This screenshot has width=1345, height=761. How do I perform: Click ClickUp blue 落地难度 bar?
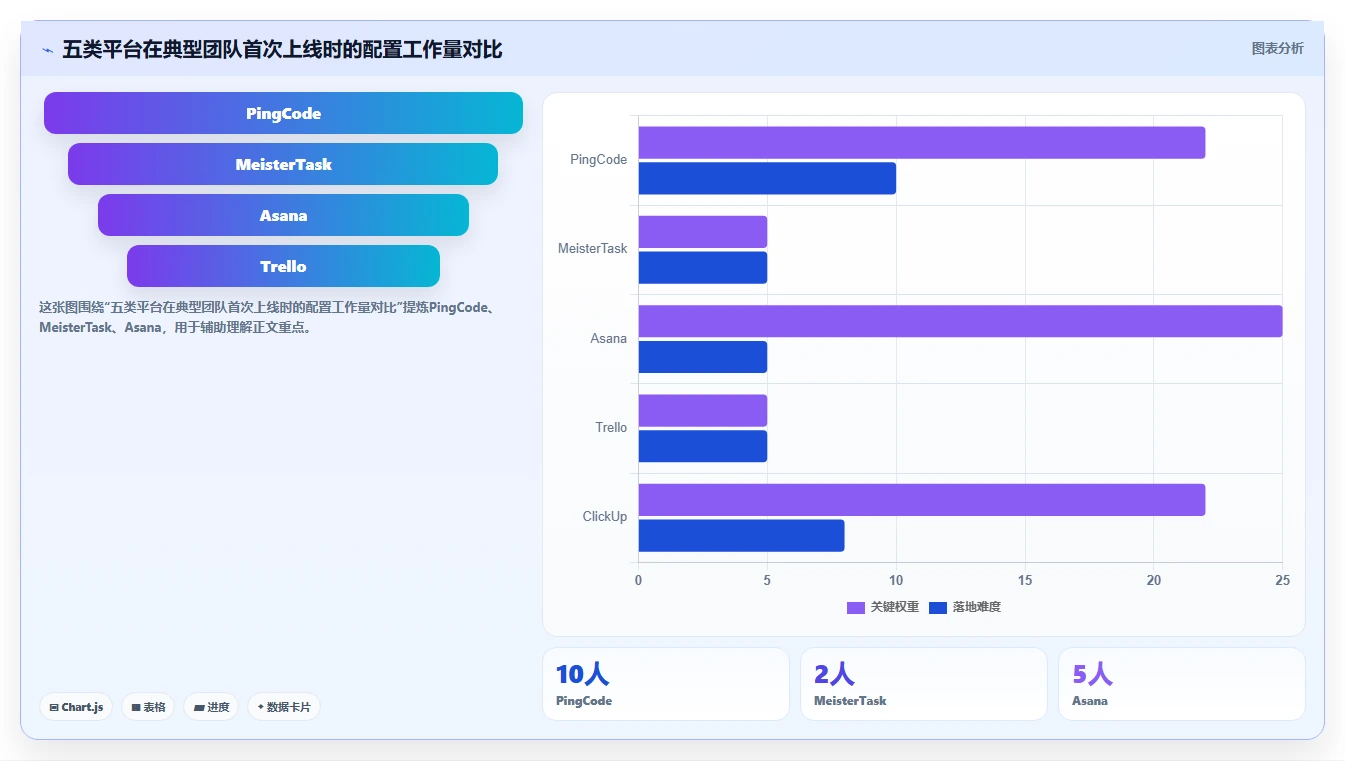click(x=741, y=535)
